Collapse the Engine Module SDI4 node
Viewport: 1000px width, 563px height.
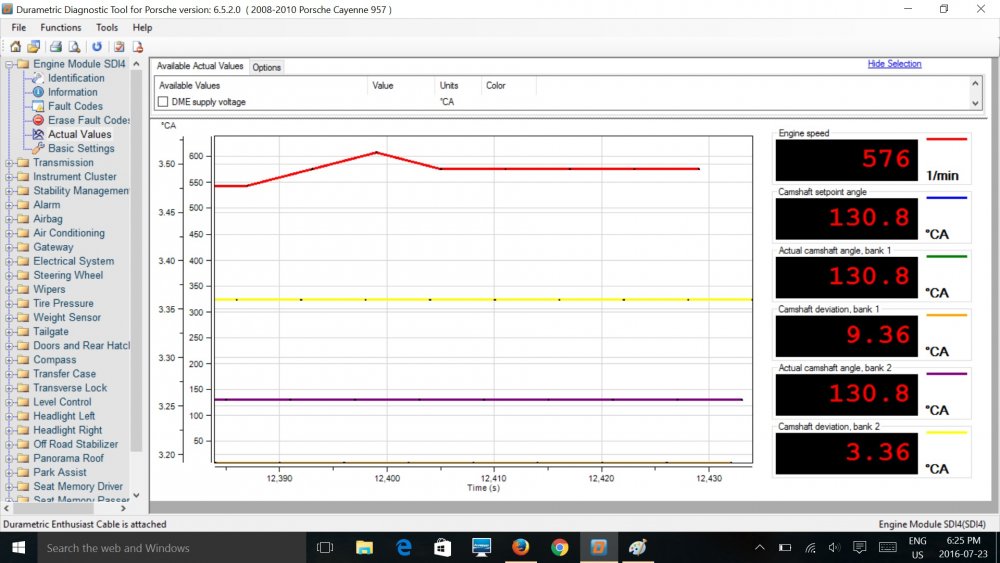[10, 64]
